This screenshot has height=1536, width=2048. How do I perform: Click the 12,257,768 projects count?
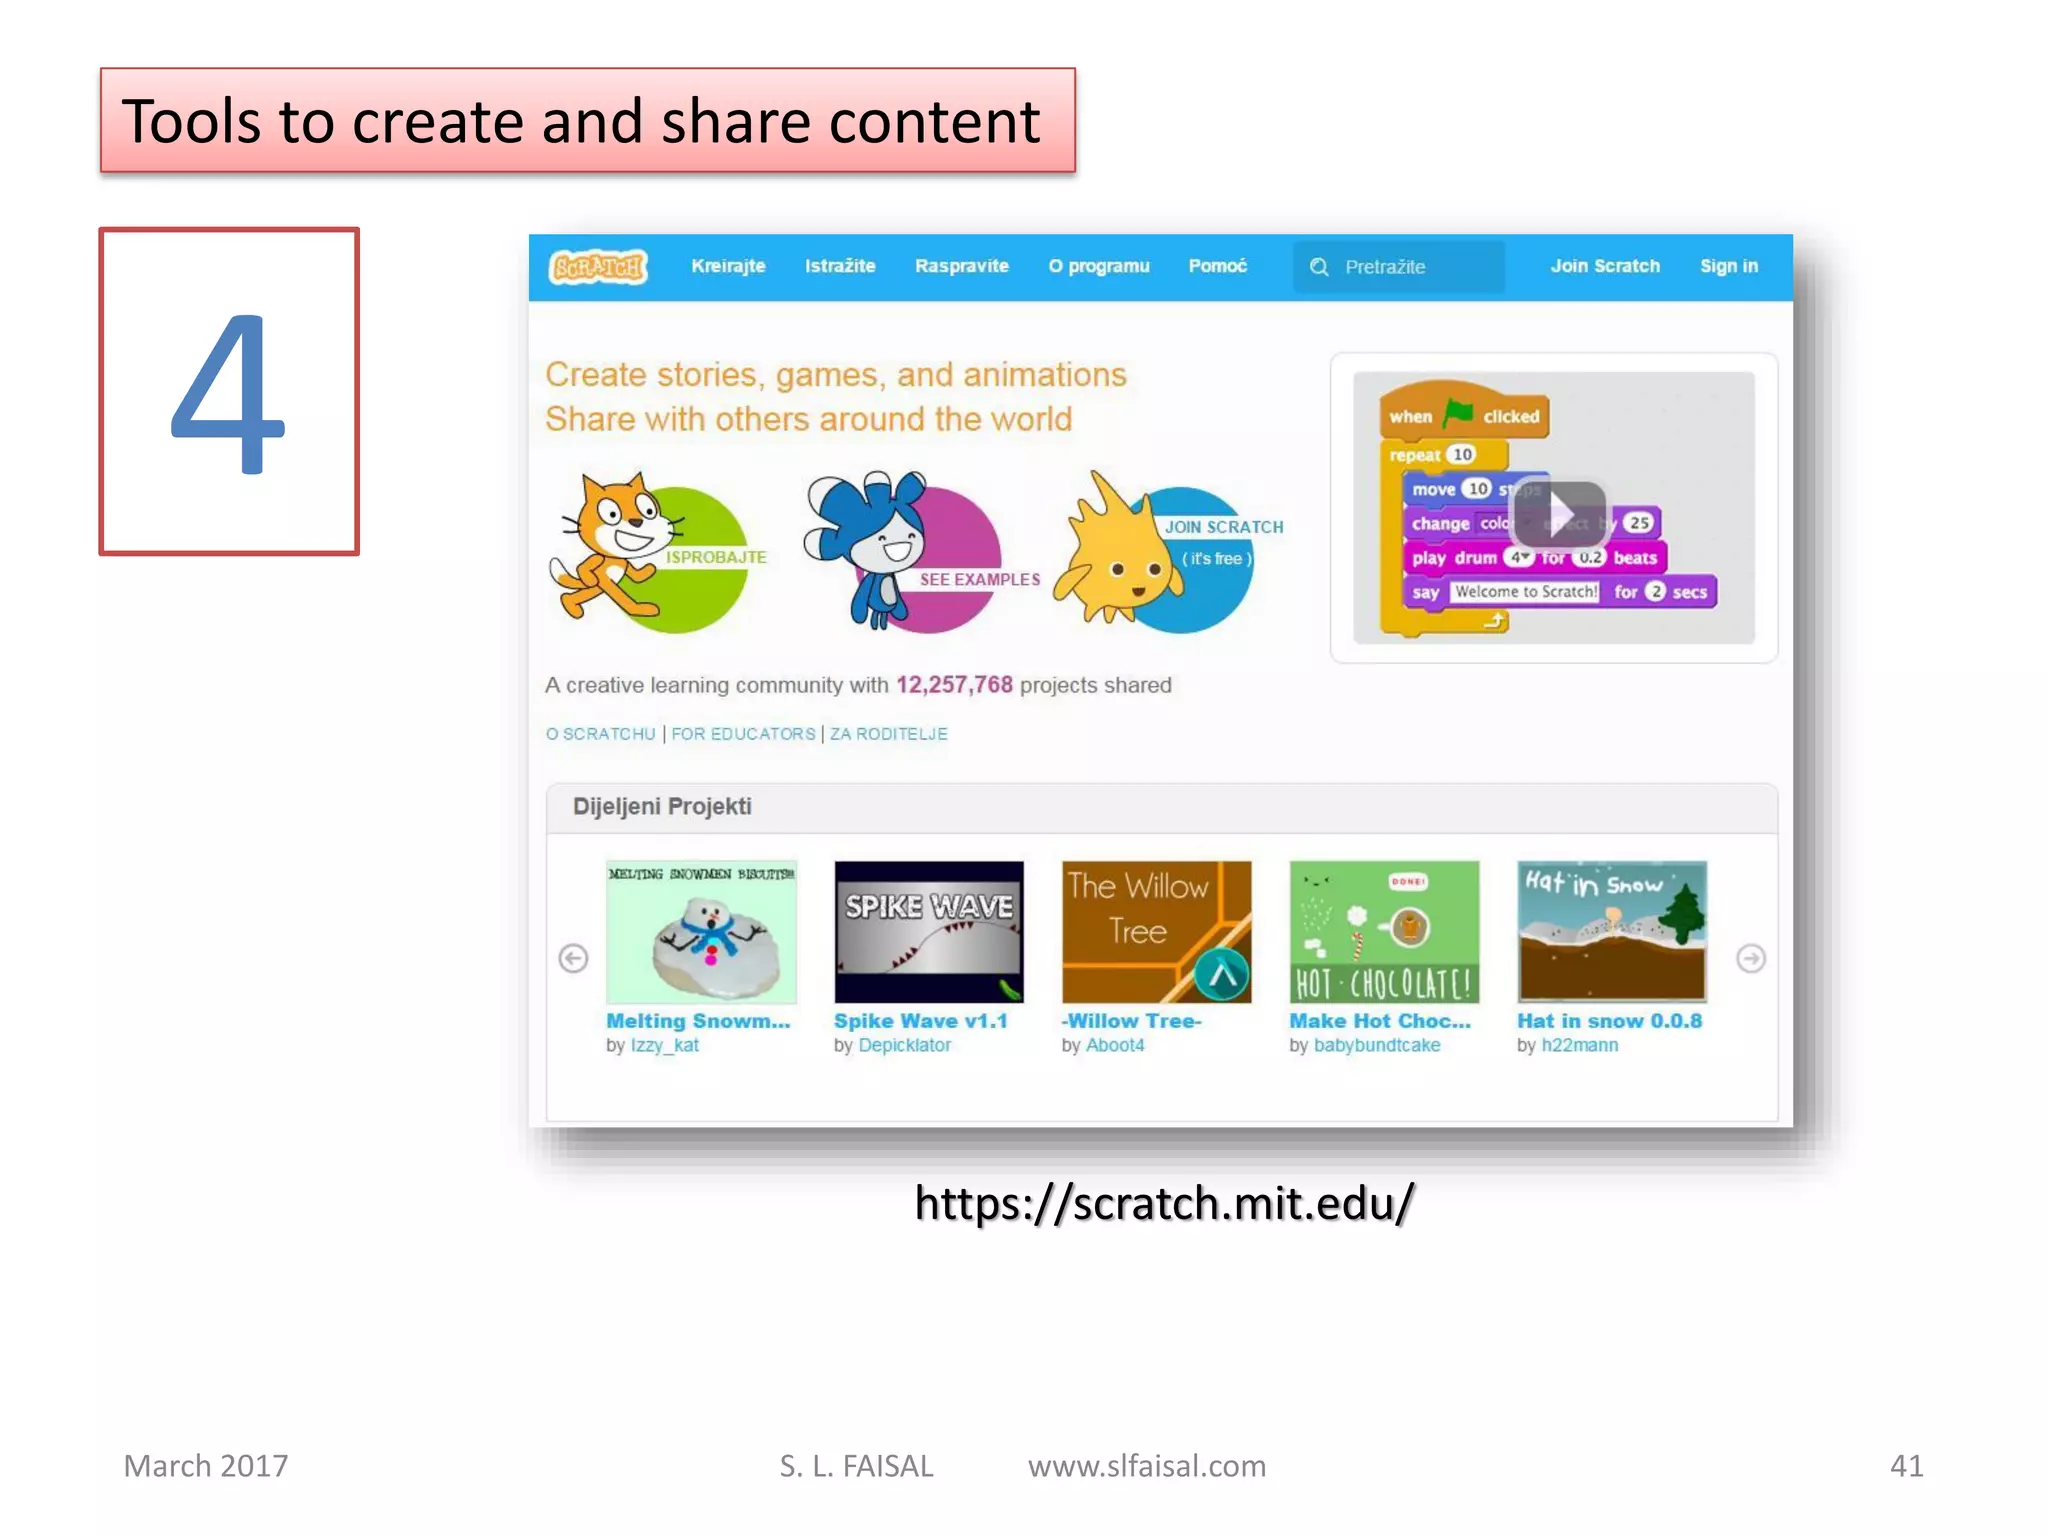[954, 685]
